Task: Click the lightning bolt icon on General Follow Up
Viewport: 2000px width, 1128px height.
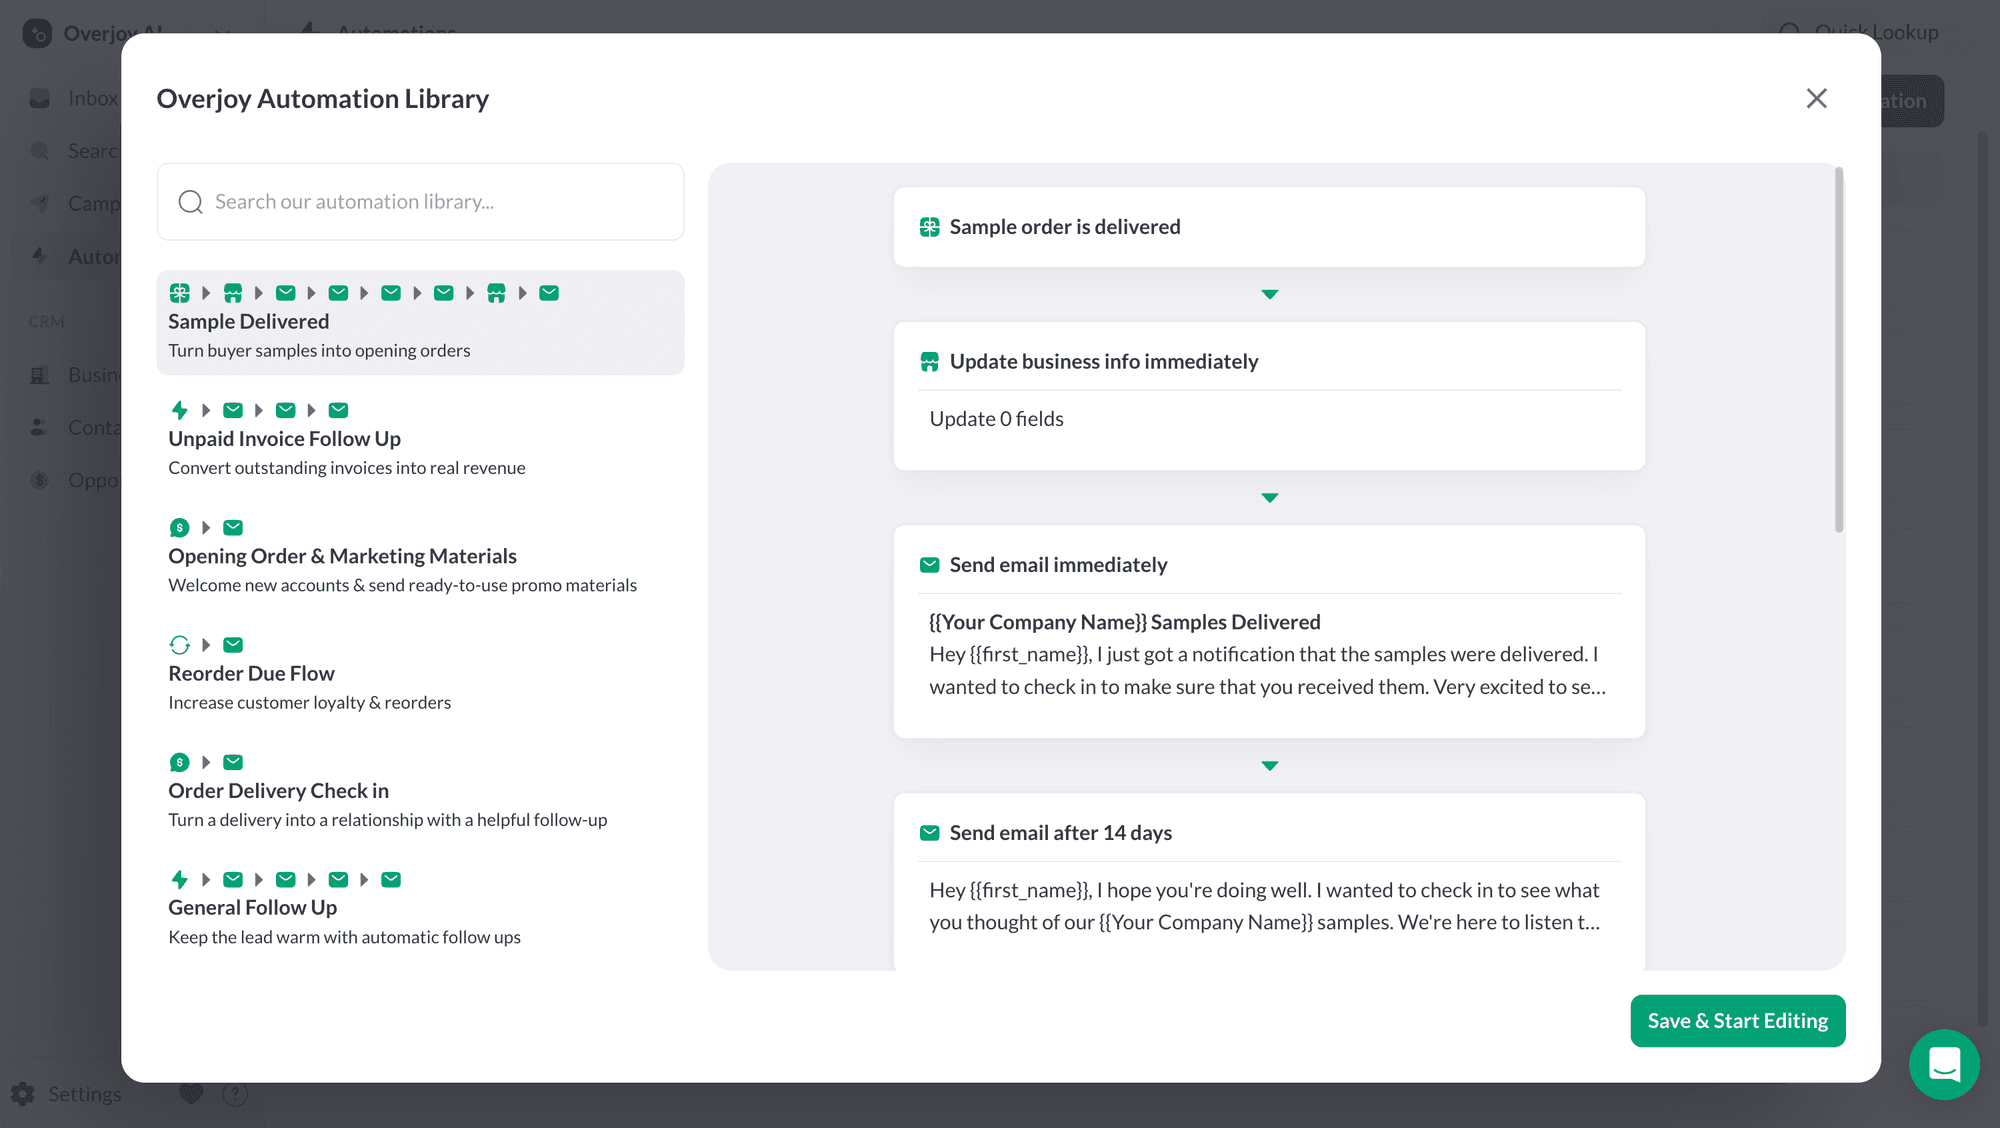Action: 180,880
